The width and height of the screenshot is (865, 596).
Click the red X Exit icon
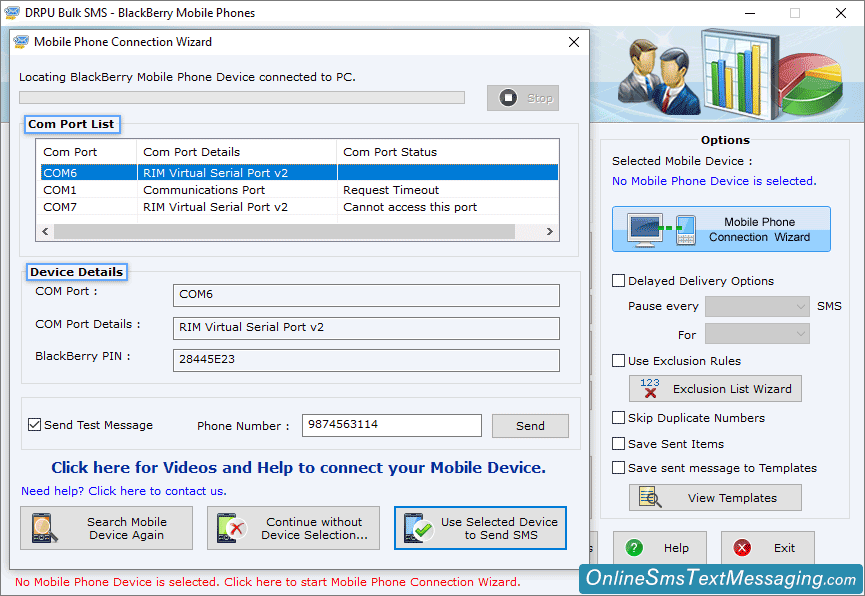coord(742,547)
